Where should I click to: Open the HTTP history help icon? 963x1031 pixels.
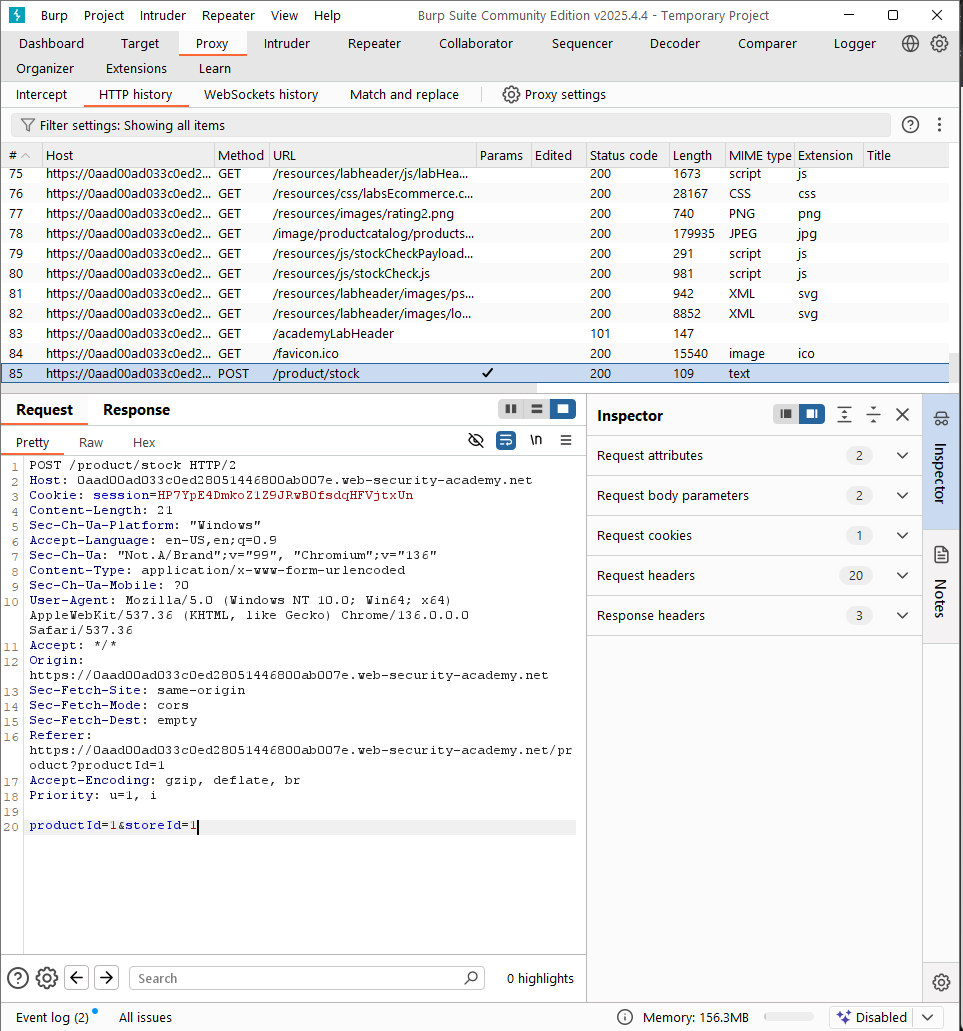coord(910,124)
